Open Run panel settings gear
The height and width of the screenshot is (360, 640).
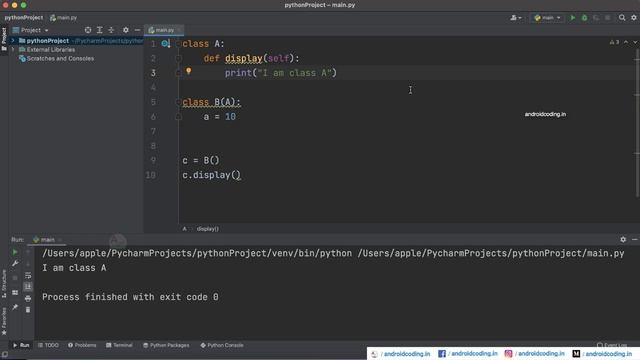(623, 240)
